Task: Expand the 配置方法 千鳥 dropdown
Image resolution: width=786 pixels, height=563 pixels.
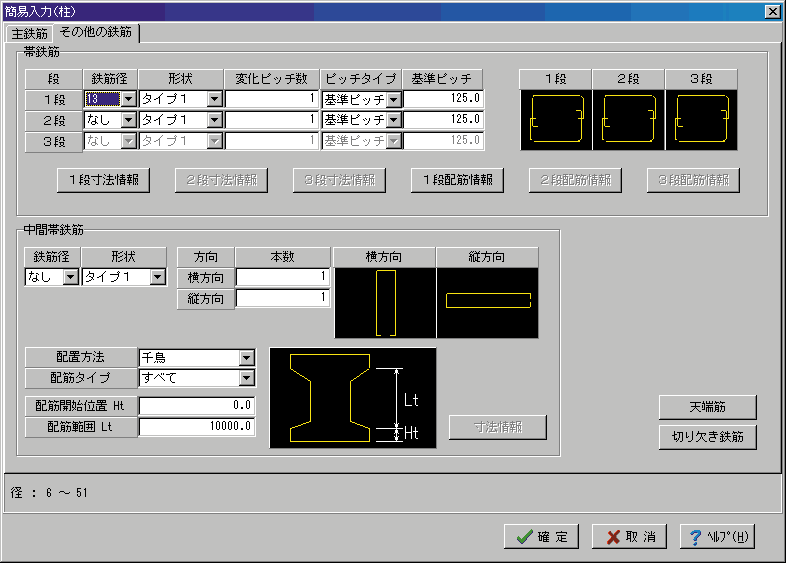Action: [x=246, y=358]
